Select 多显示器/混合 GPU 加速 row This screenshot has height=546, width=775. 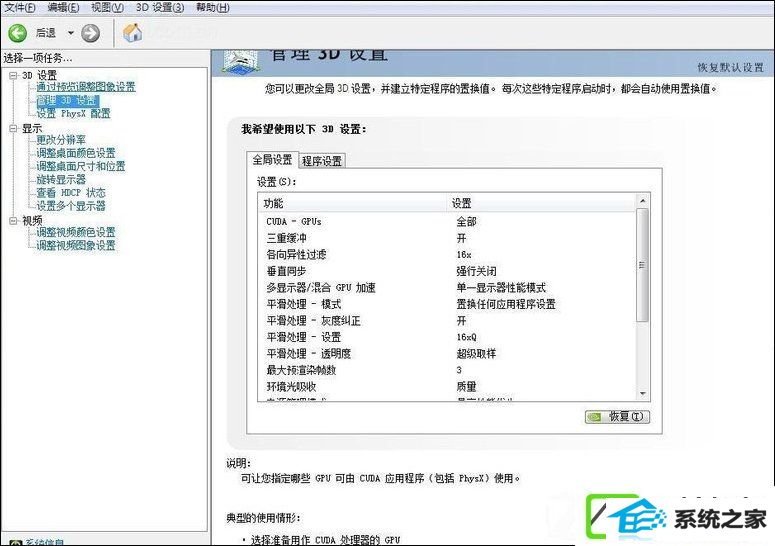447,288
